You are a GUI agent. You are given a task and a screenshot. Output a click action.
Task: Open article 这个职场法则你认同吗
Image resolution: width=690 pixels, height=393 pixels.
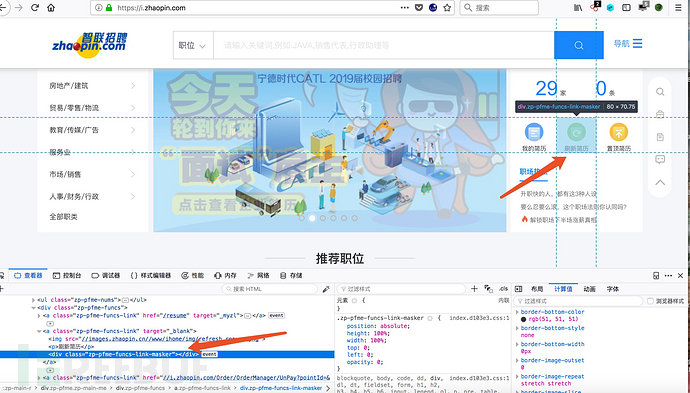pos(574,207)
